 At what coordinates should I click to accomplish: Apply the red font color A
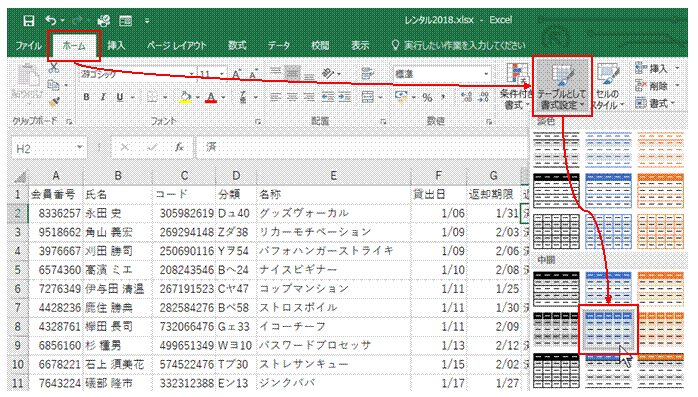tap(211, 97)
